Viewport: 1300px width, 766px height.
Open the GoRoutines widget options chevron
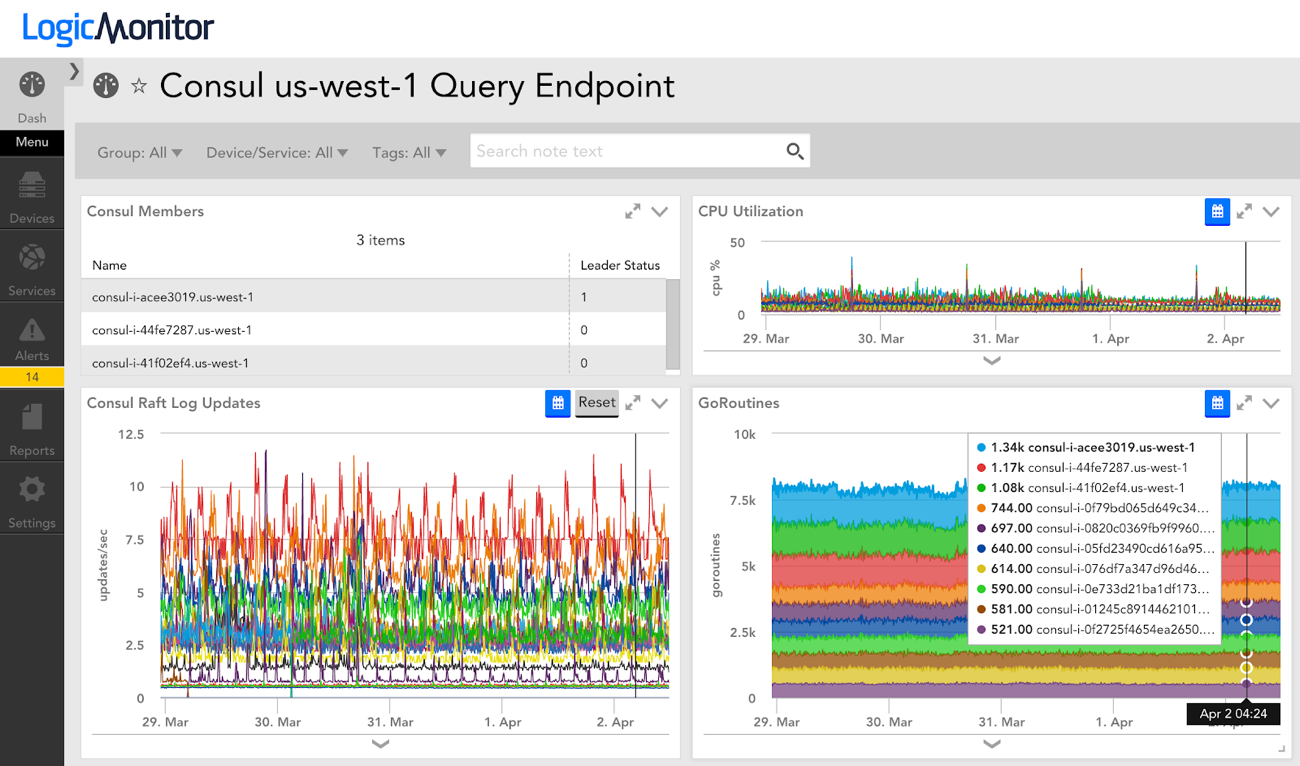[1271, 403]
